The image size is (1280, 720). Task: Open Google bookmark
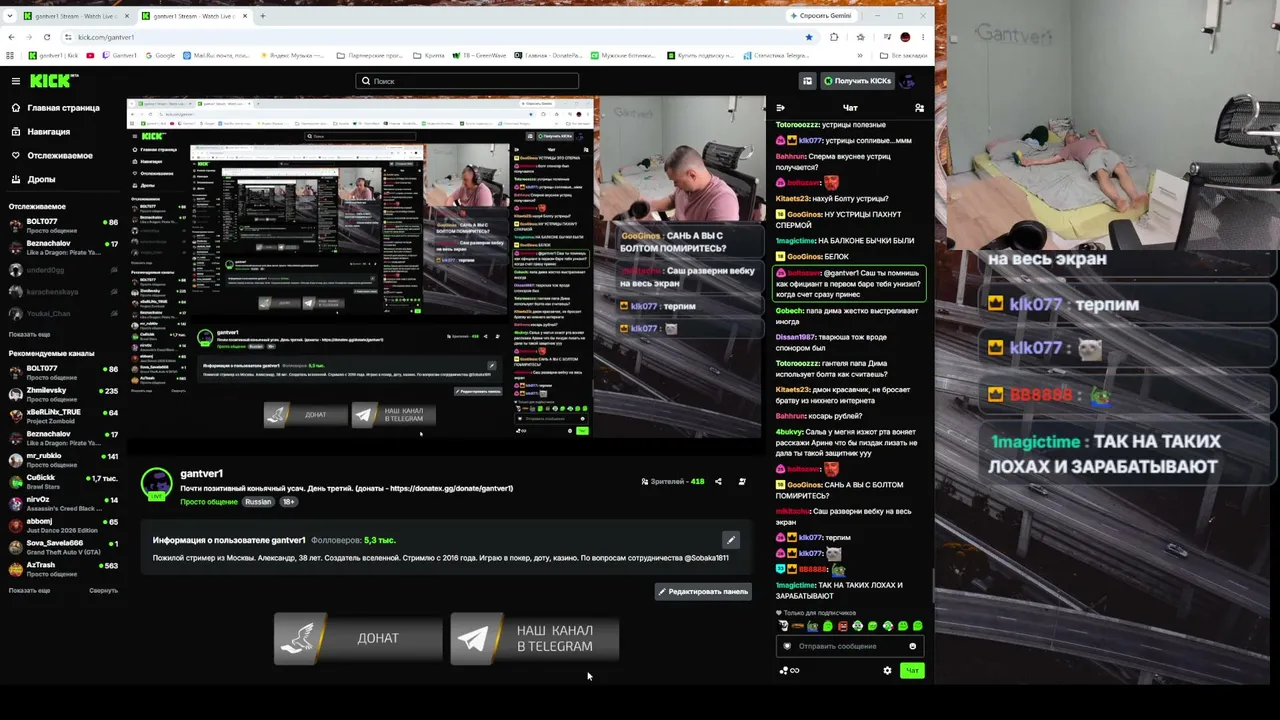(159, 56)
